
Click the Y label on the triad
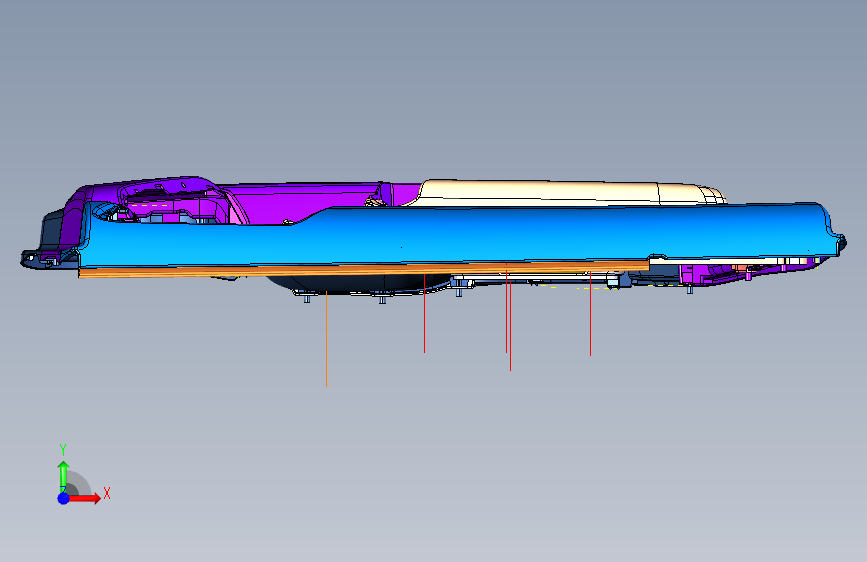tap(63, 450)
